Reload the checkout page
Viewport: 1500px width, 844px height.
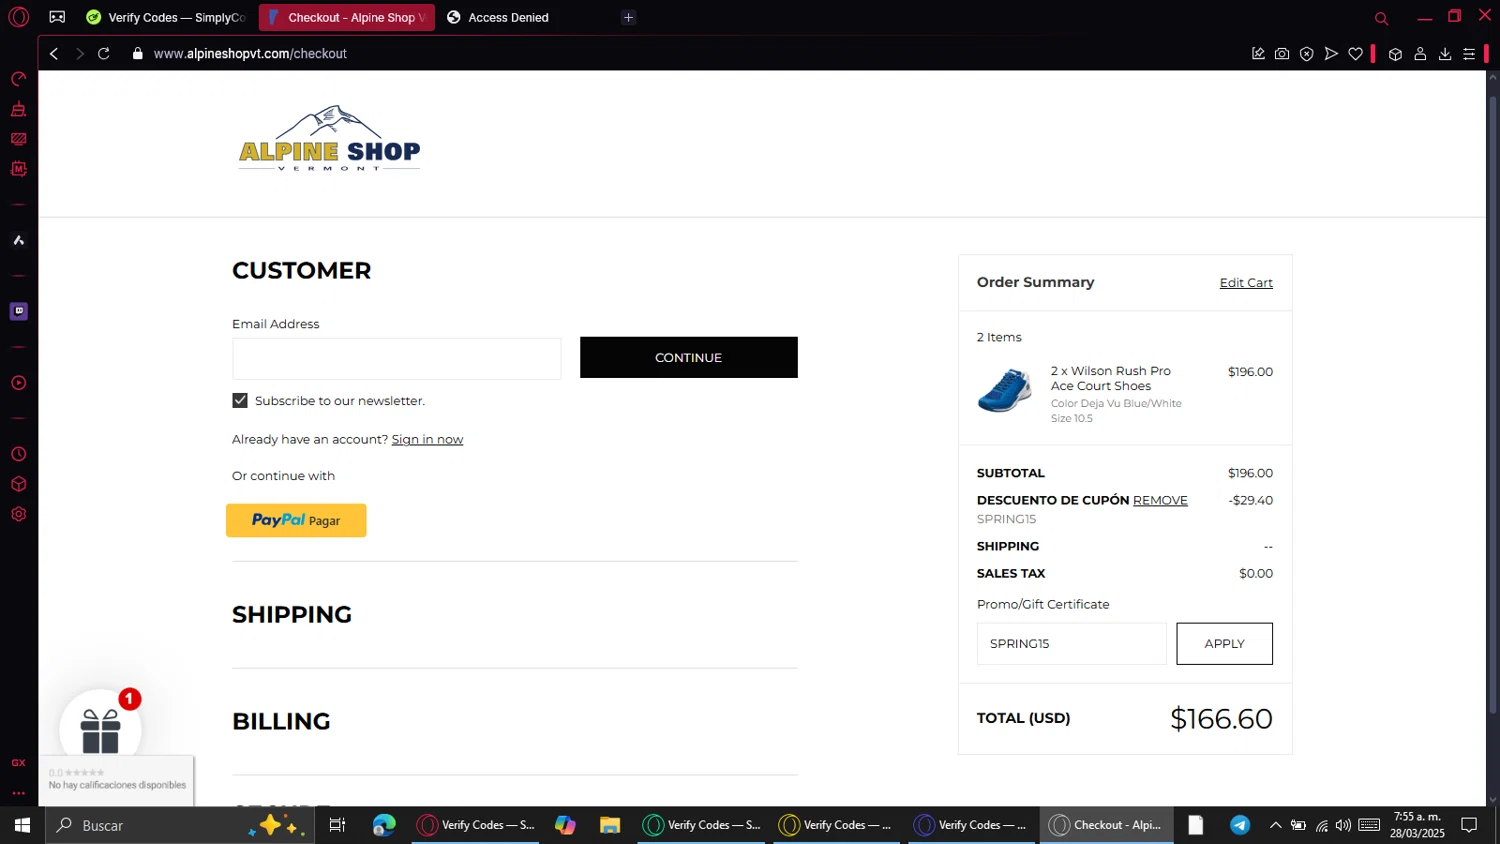[x=104, y=54]
